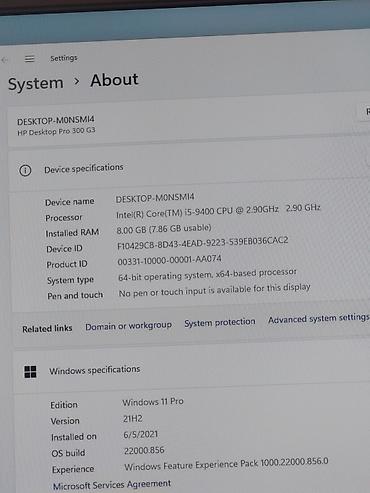Select the 8.00 GB RAM value
Viewport: 370px width, 493px height.
(x=164, y=229)
